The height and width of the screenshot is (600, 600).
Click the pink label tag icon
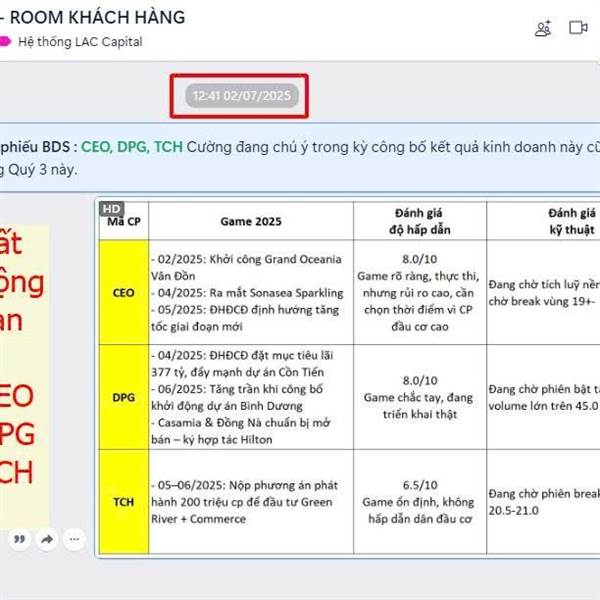point(5,41)
